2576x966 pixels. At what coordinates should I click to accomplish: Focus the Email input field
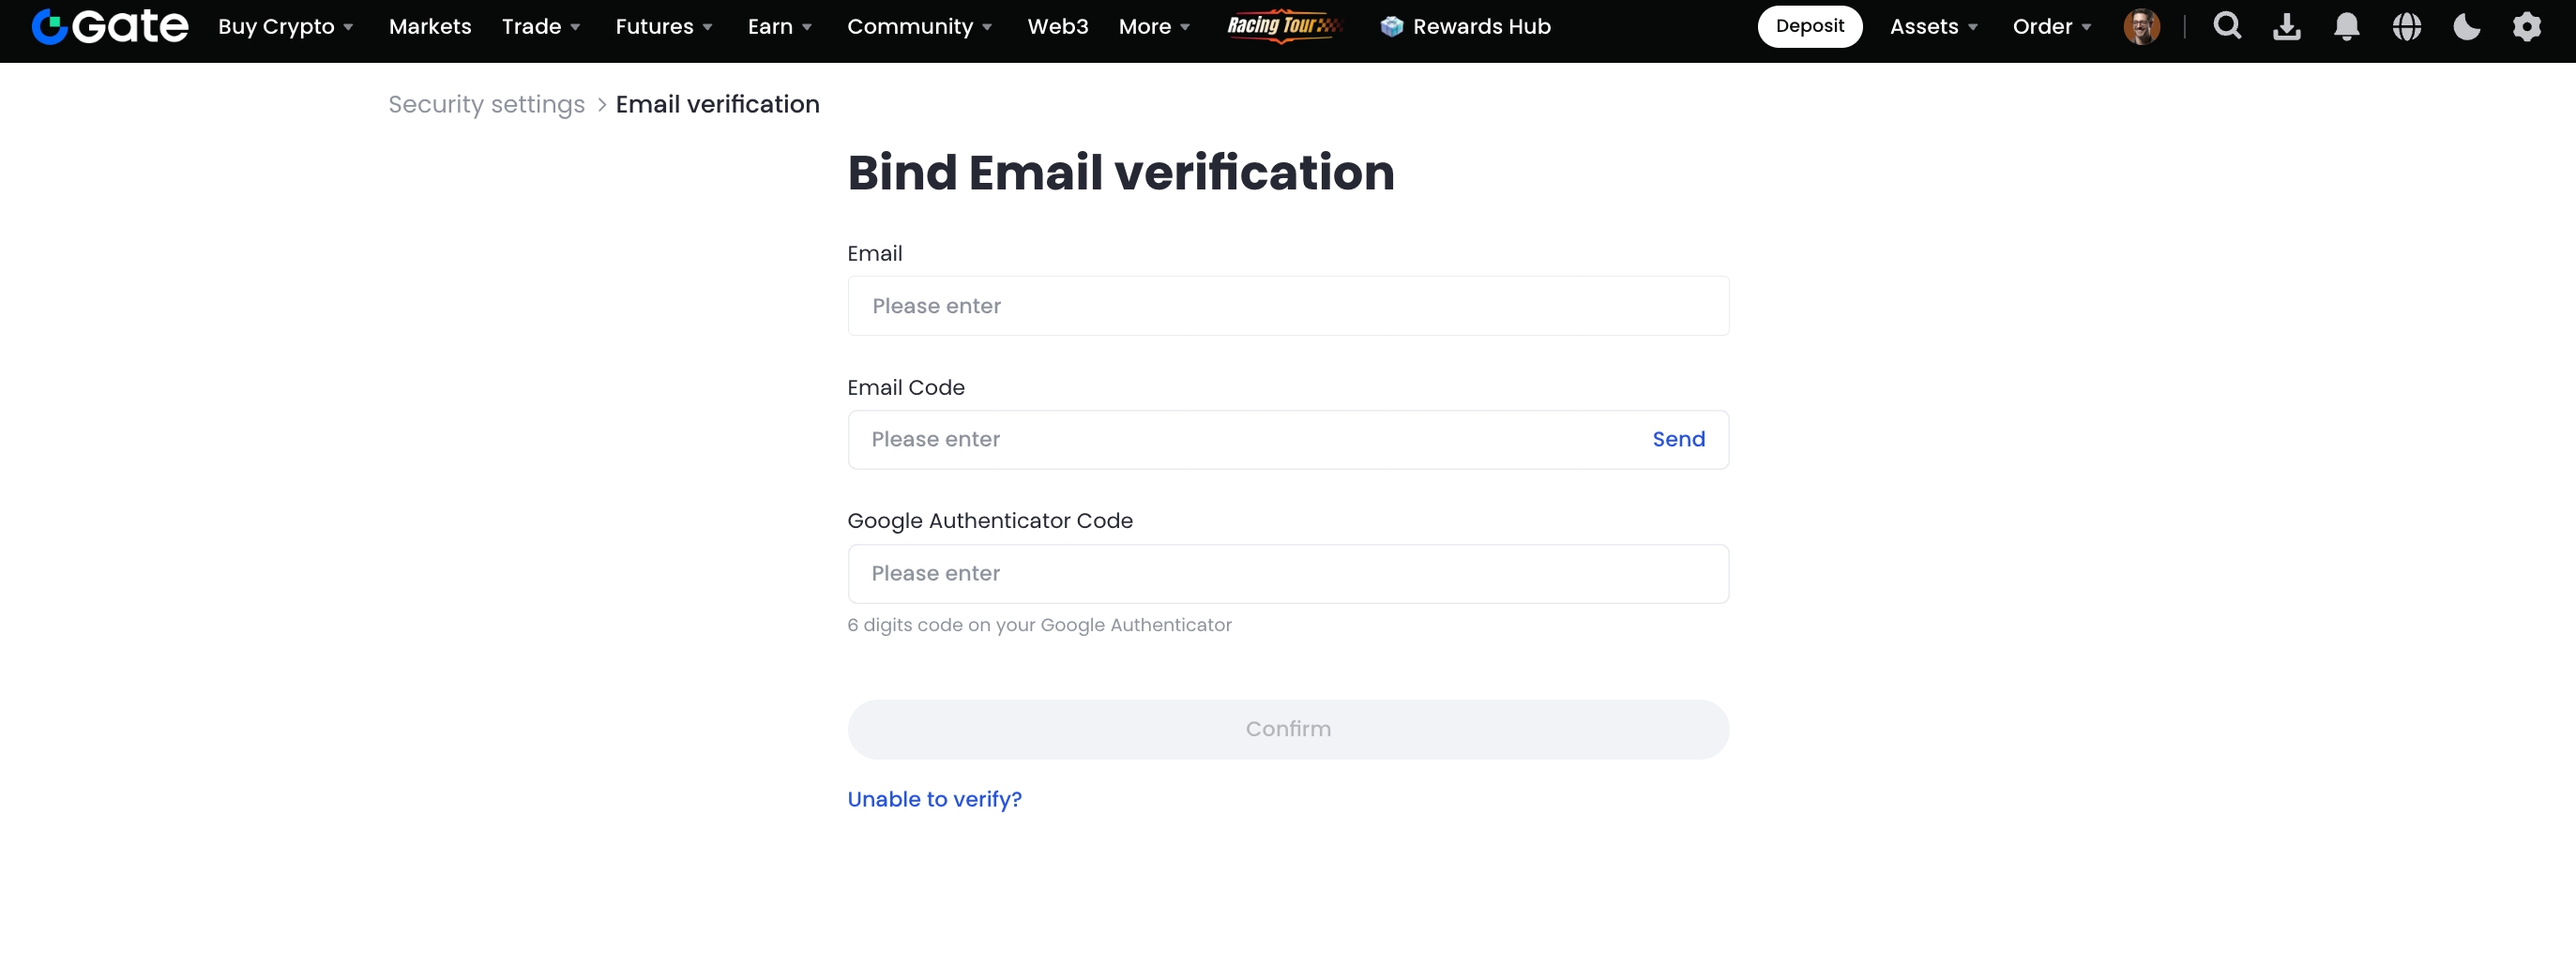pyautogui.click(x=1287, y=306)
